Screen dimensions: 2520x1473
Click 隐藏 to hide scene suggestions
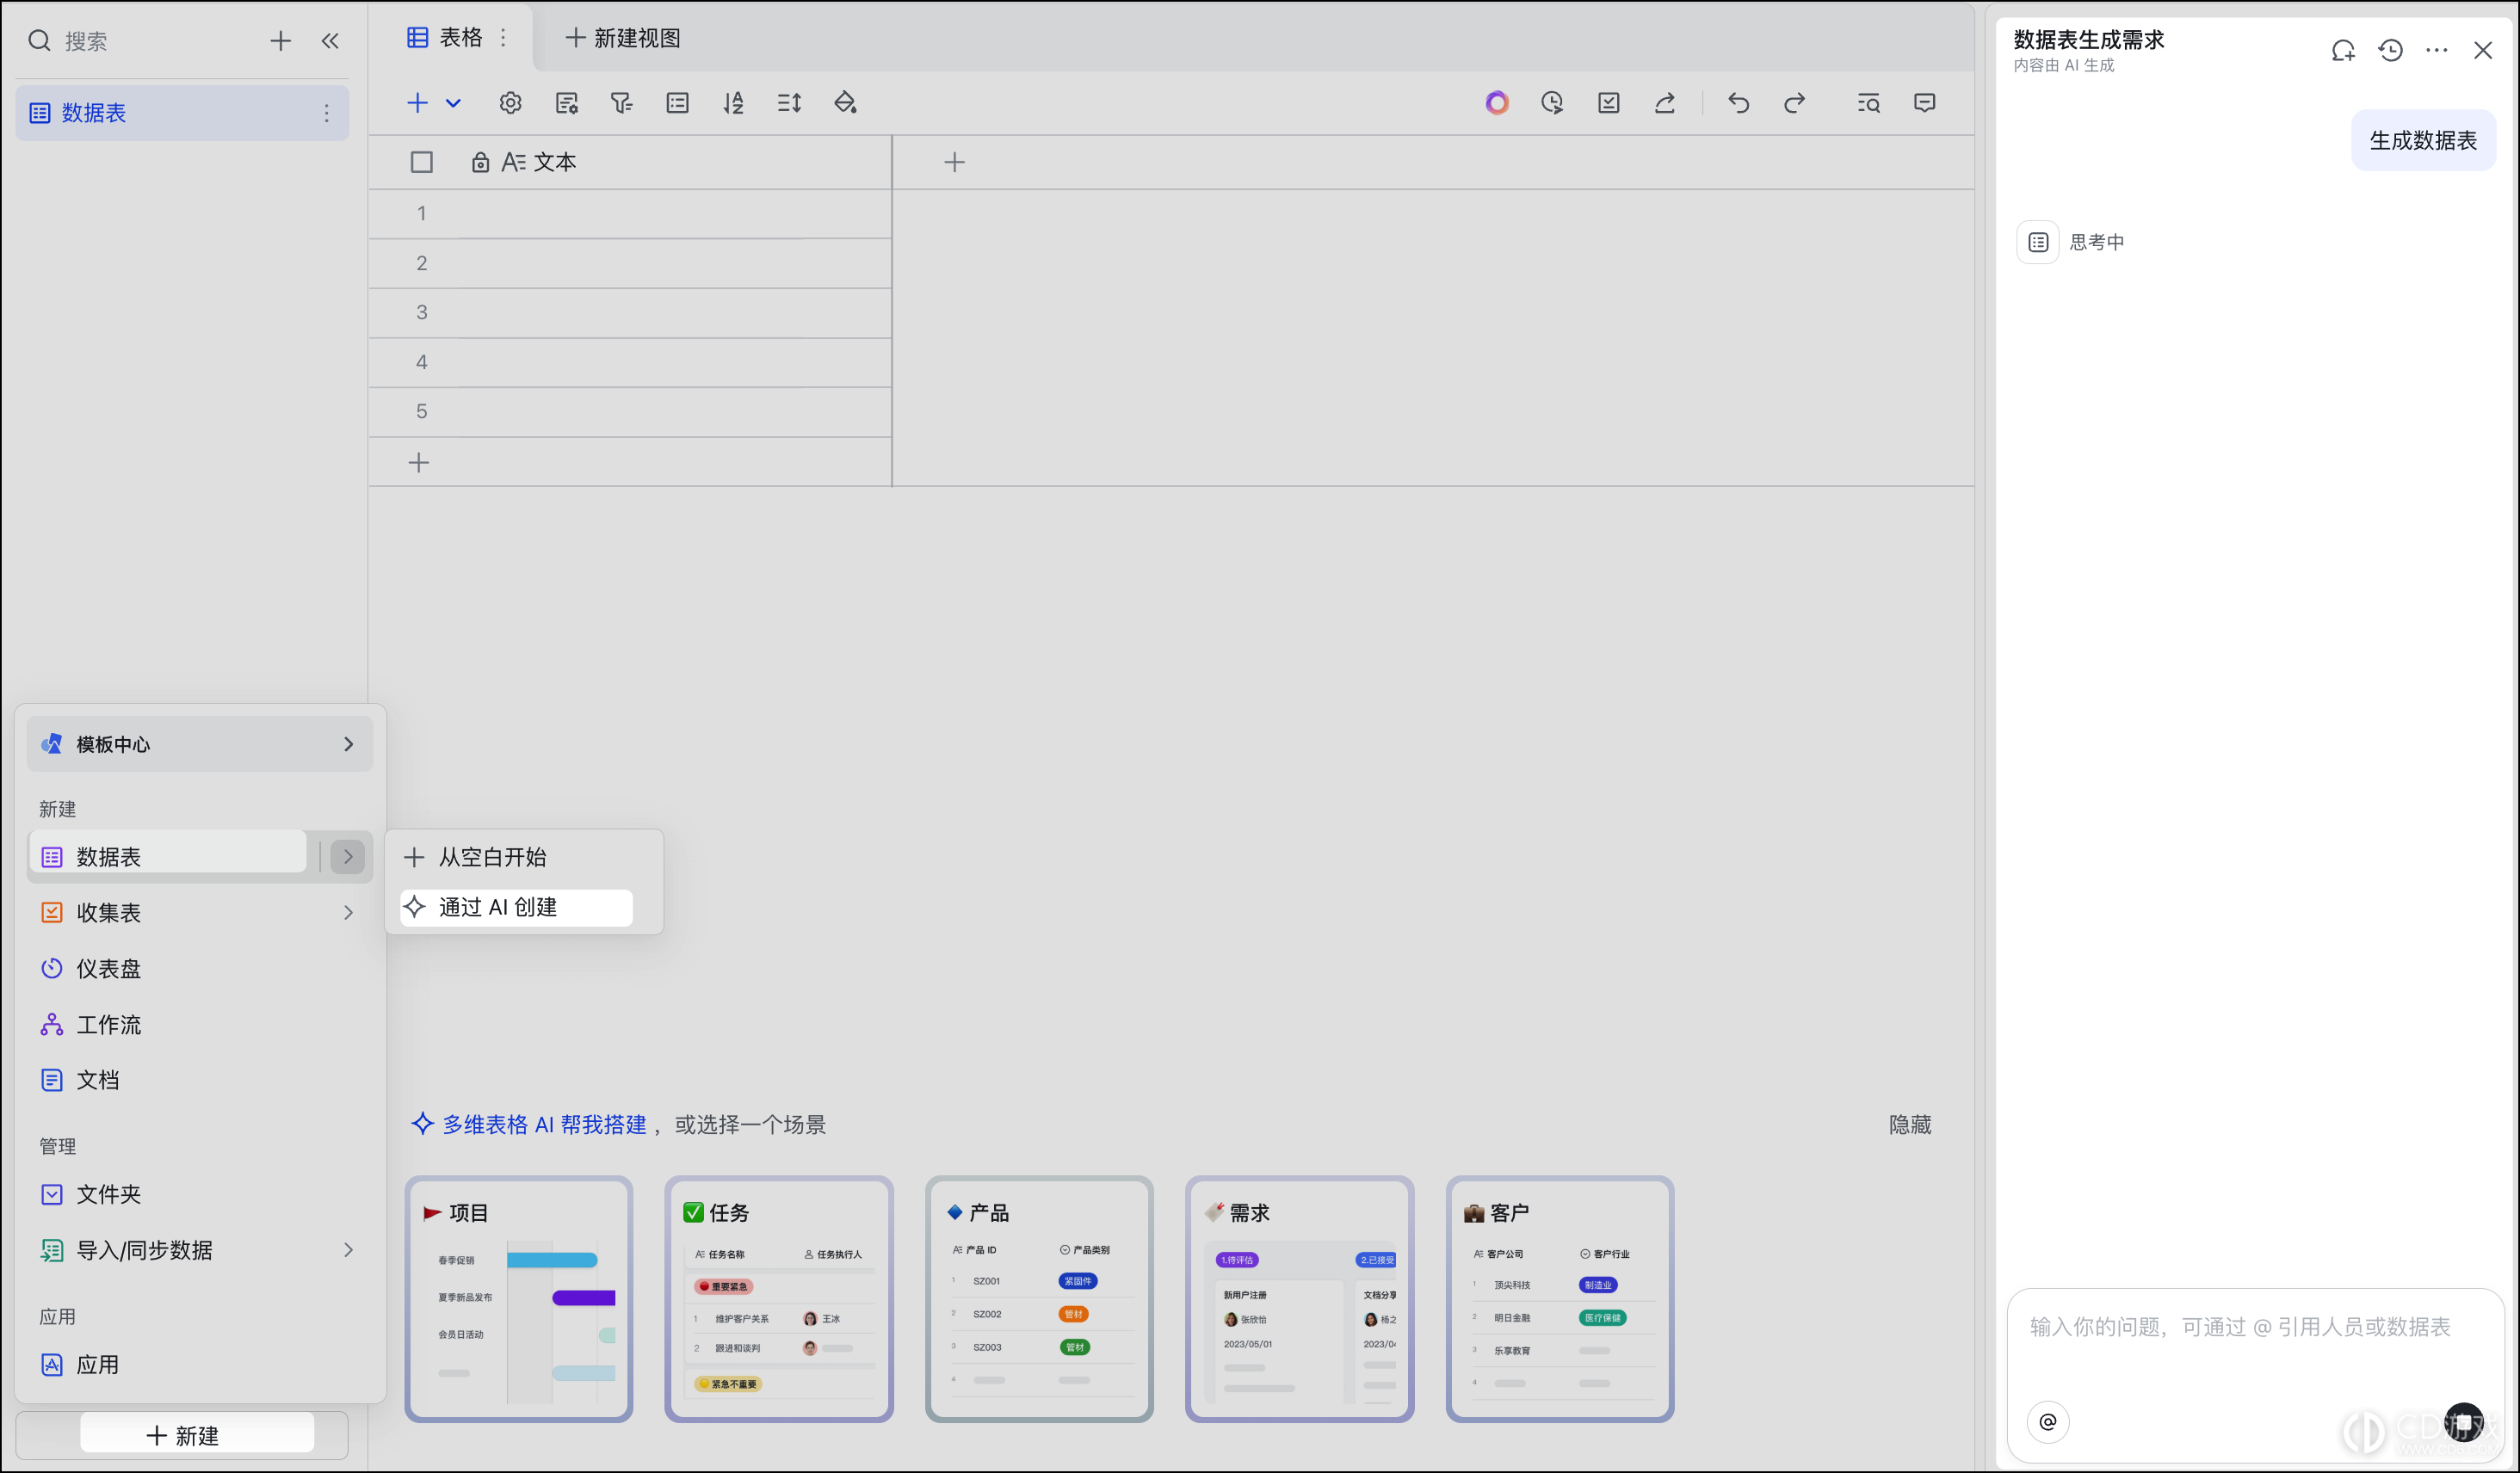(x=1909, y=1124)
